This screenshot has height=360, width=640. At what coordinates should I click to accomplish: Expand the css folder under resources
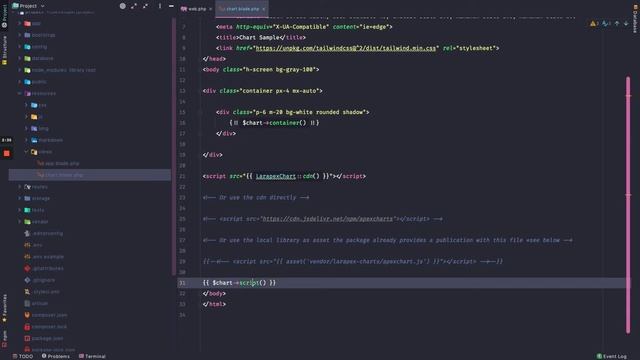tap(27, 105)
